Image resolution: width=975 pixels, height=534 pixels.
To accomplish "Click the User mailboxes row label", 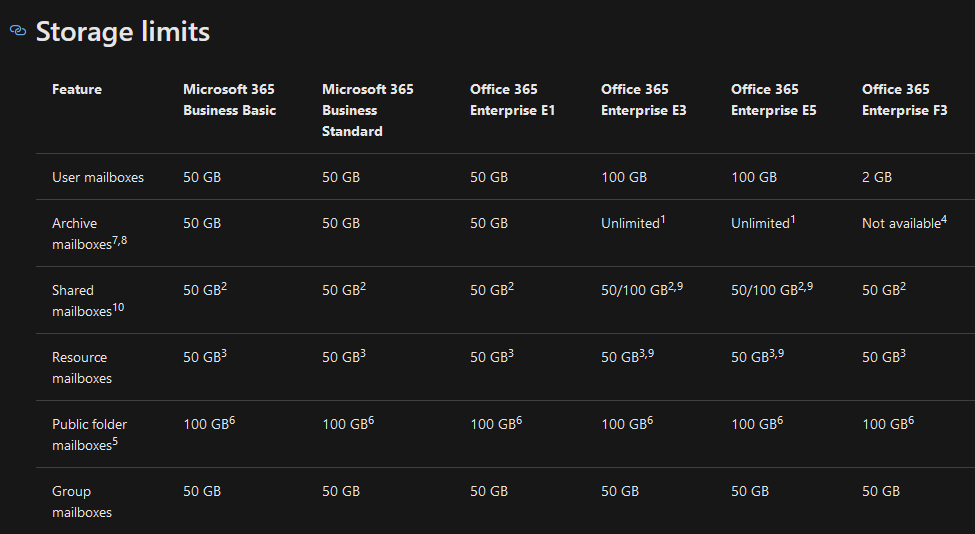I will [x=98, y=177].
